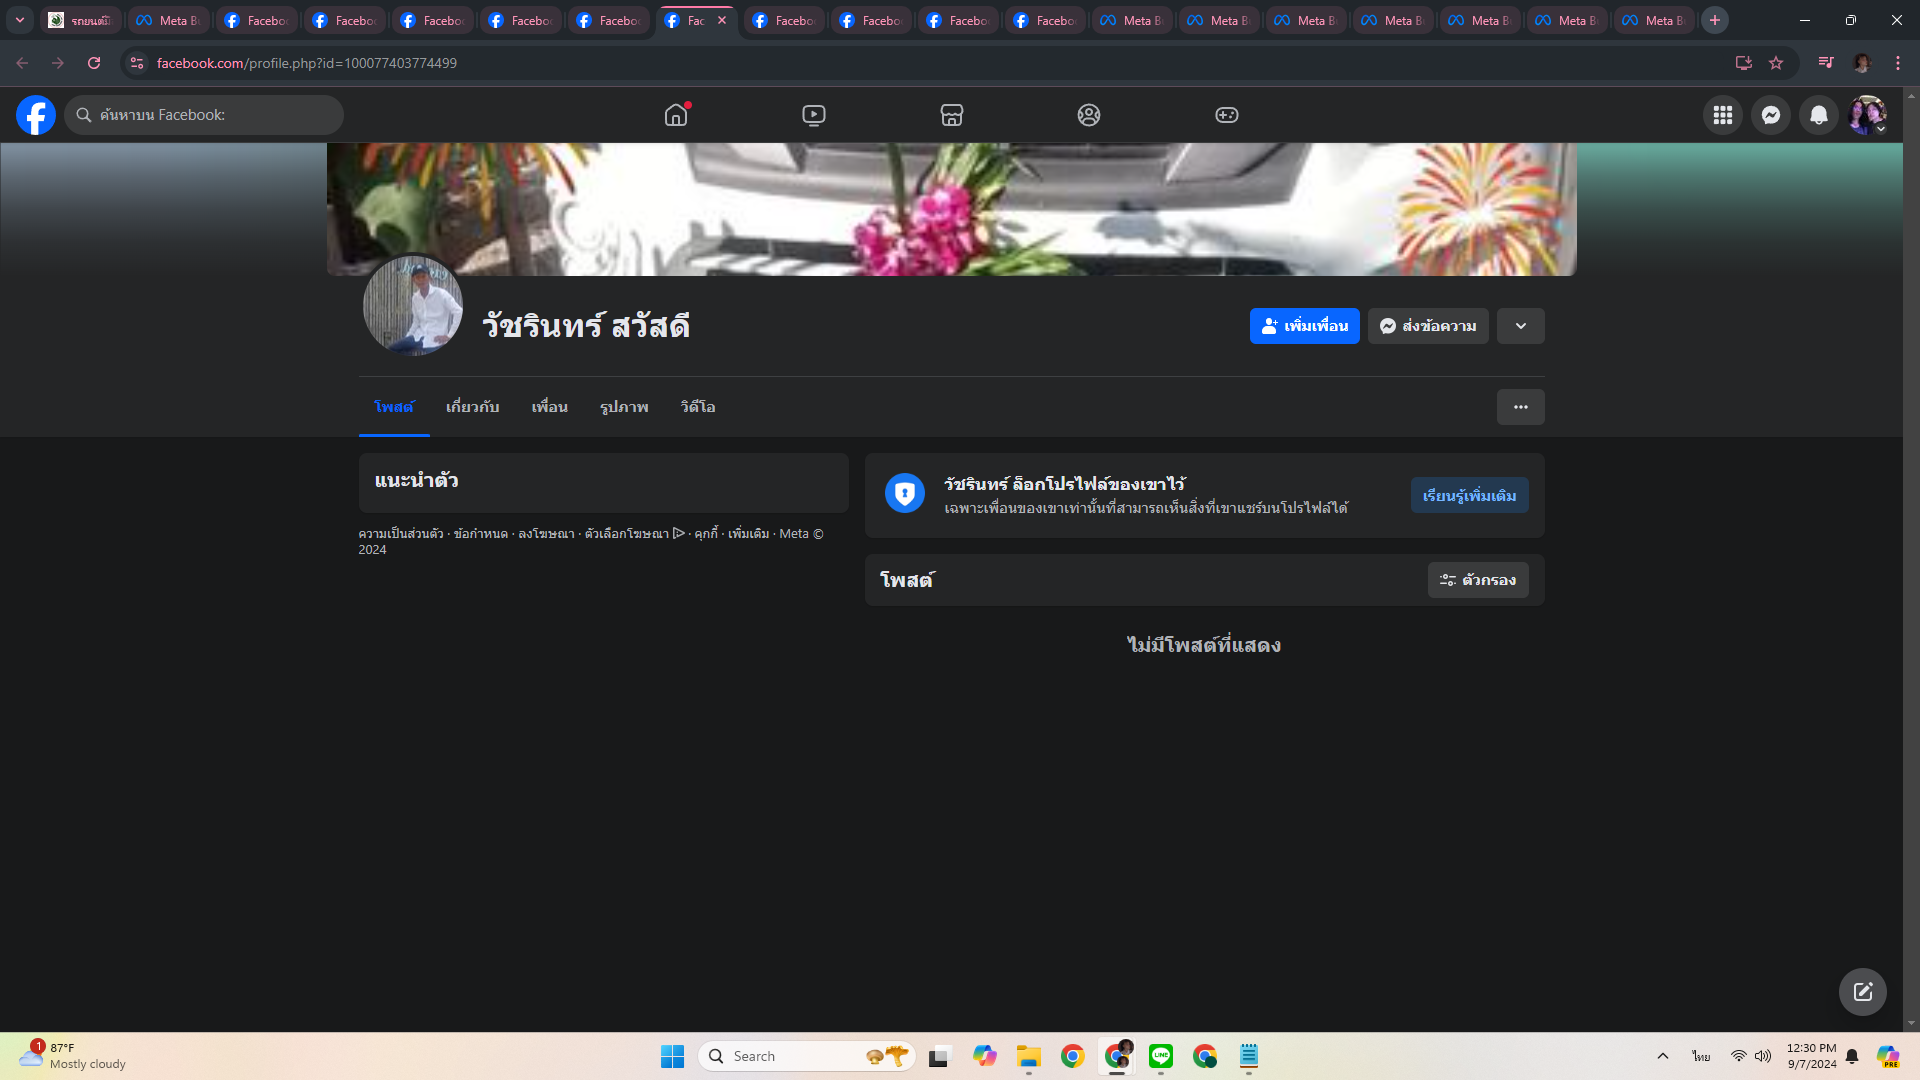Image resolution: width=1920 pixels, height=1080 pixels.
Task: Open the ตัวกรอง posts filter
Action: [1477, 580]
